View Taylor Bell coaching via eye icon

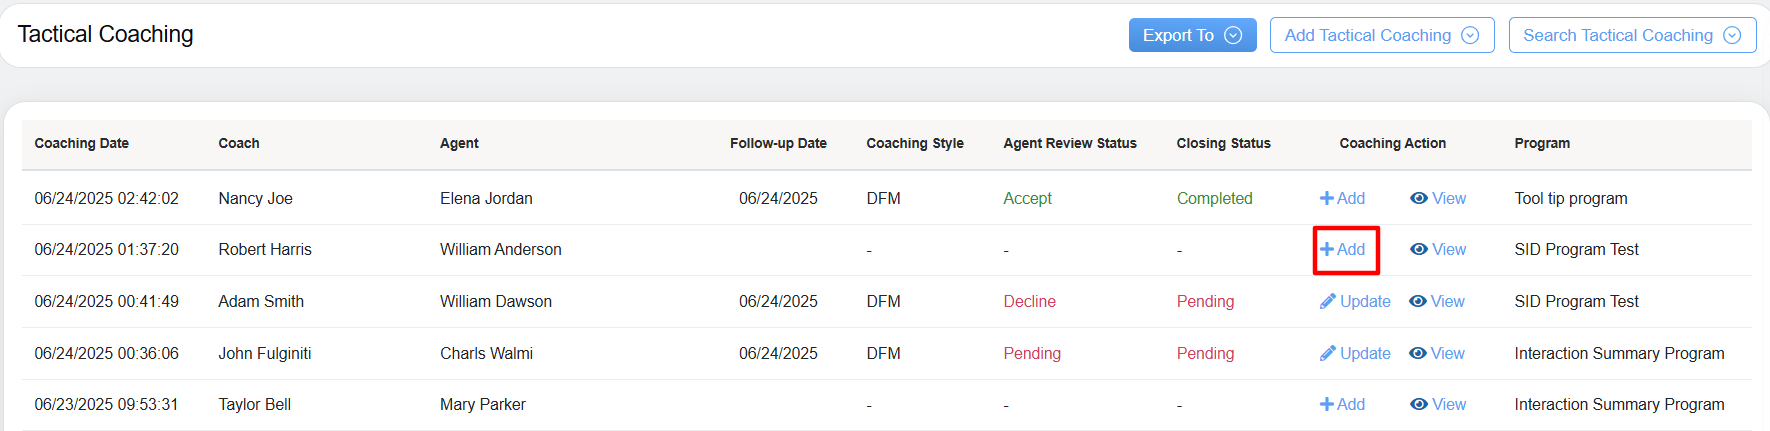tap(1438, 404)
